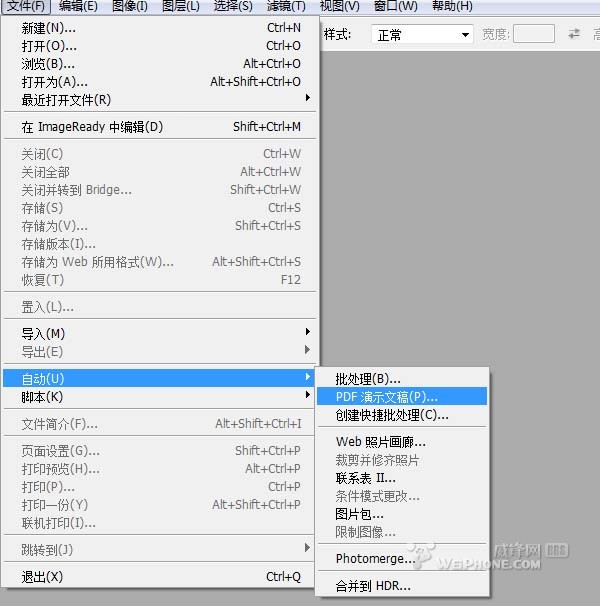600x606 pixels.
Task: Click 打印(P)... menu entry
Action: (159, 487)
